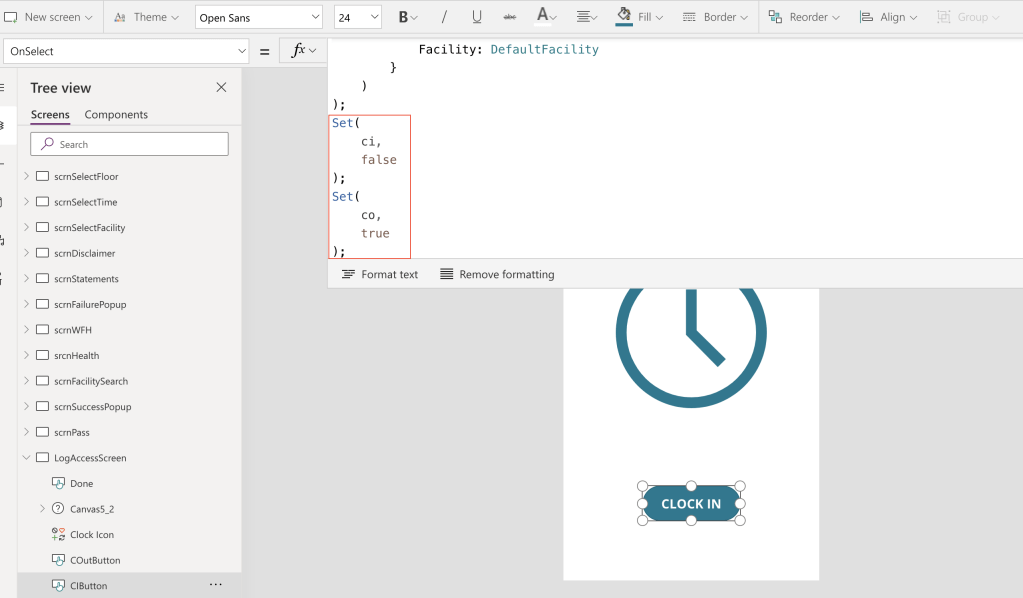This screenshot has width=1023, height=598.
Task: Apply strikethrough formatting
Action: [x=510, y=17]
